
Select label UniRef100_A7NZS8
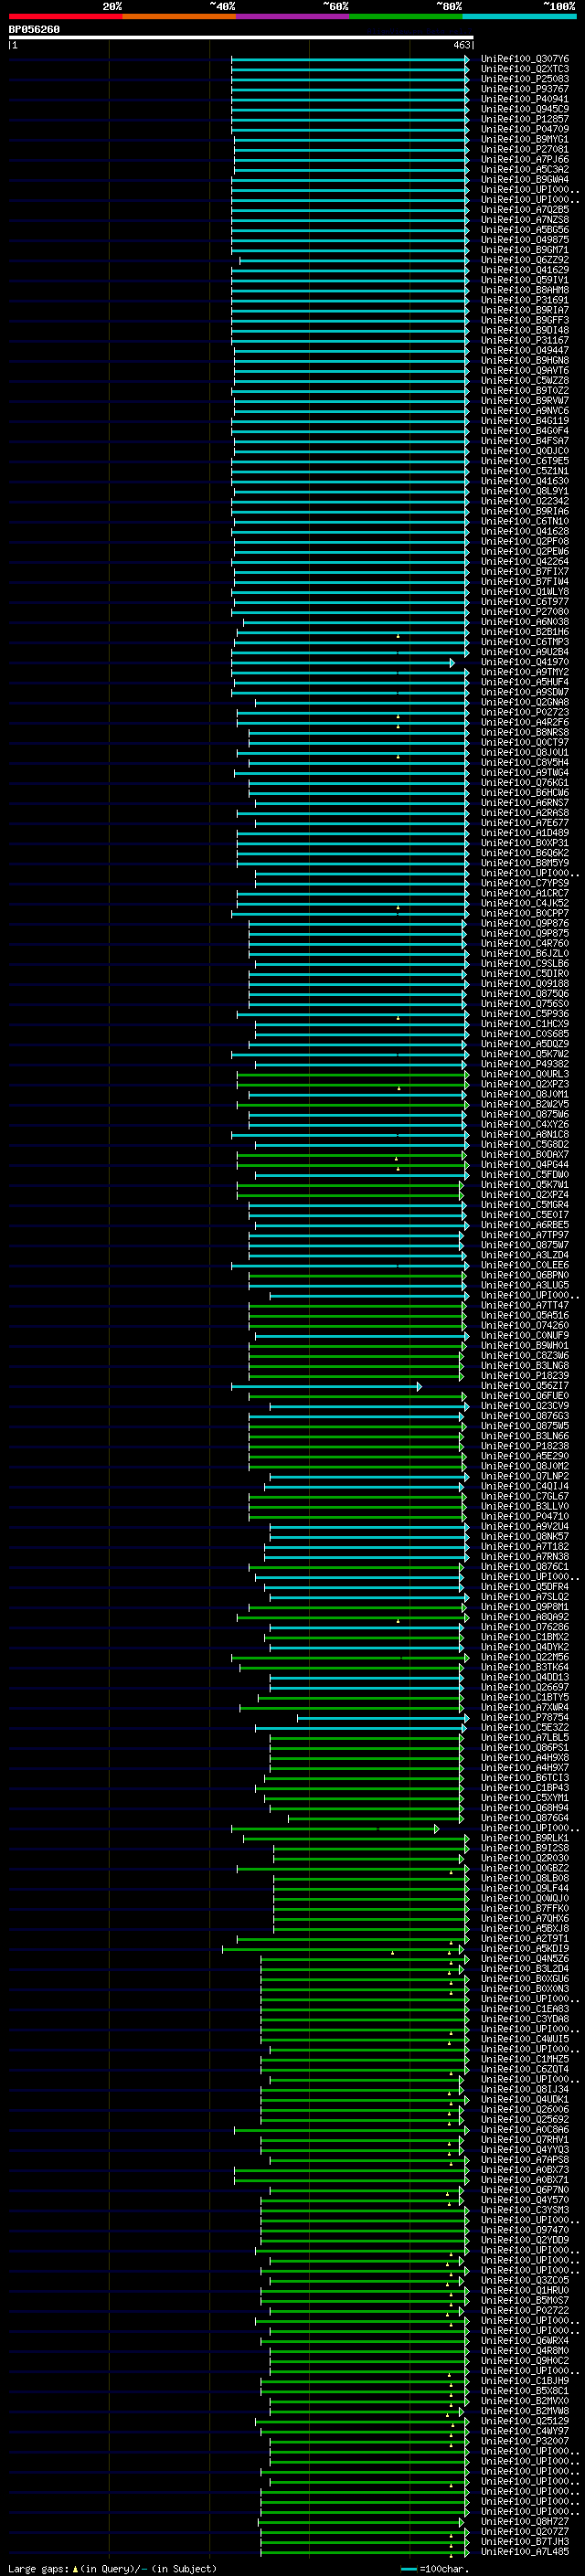pyautogui.click(x=525, y=220)
